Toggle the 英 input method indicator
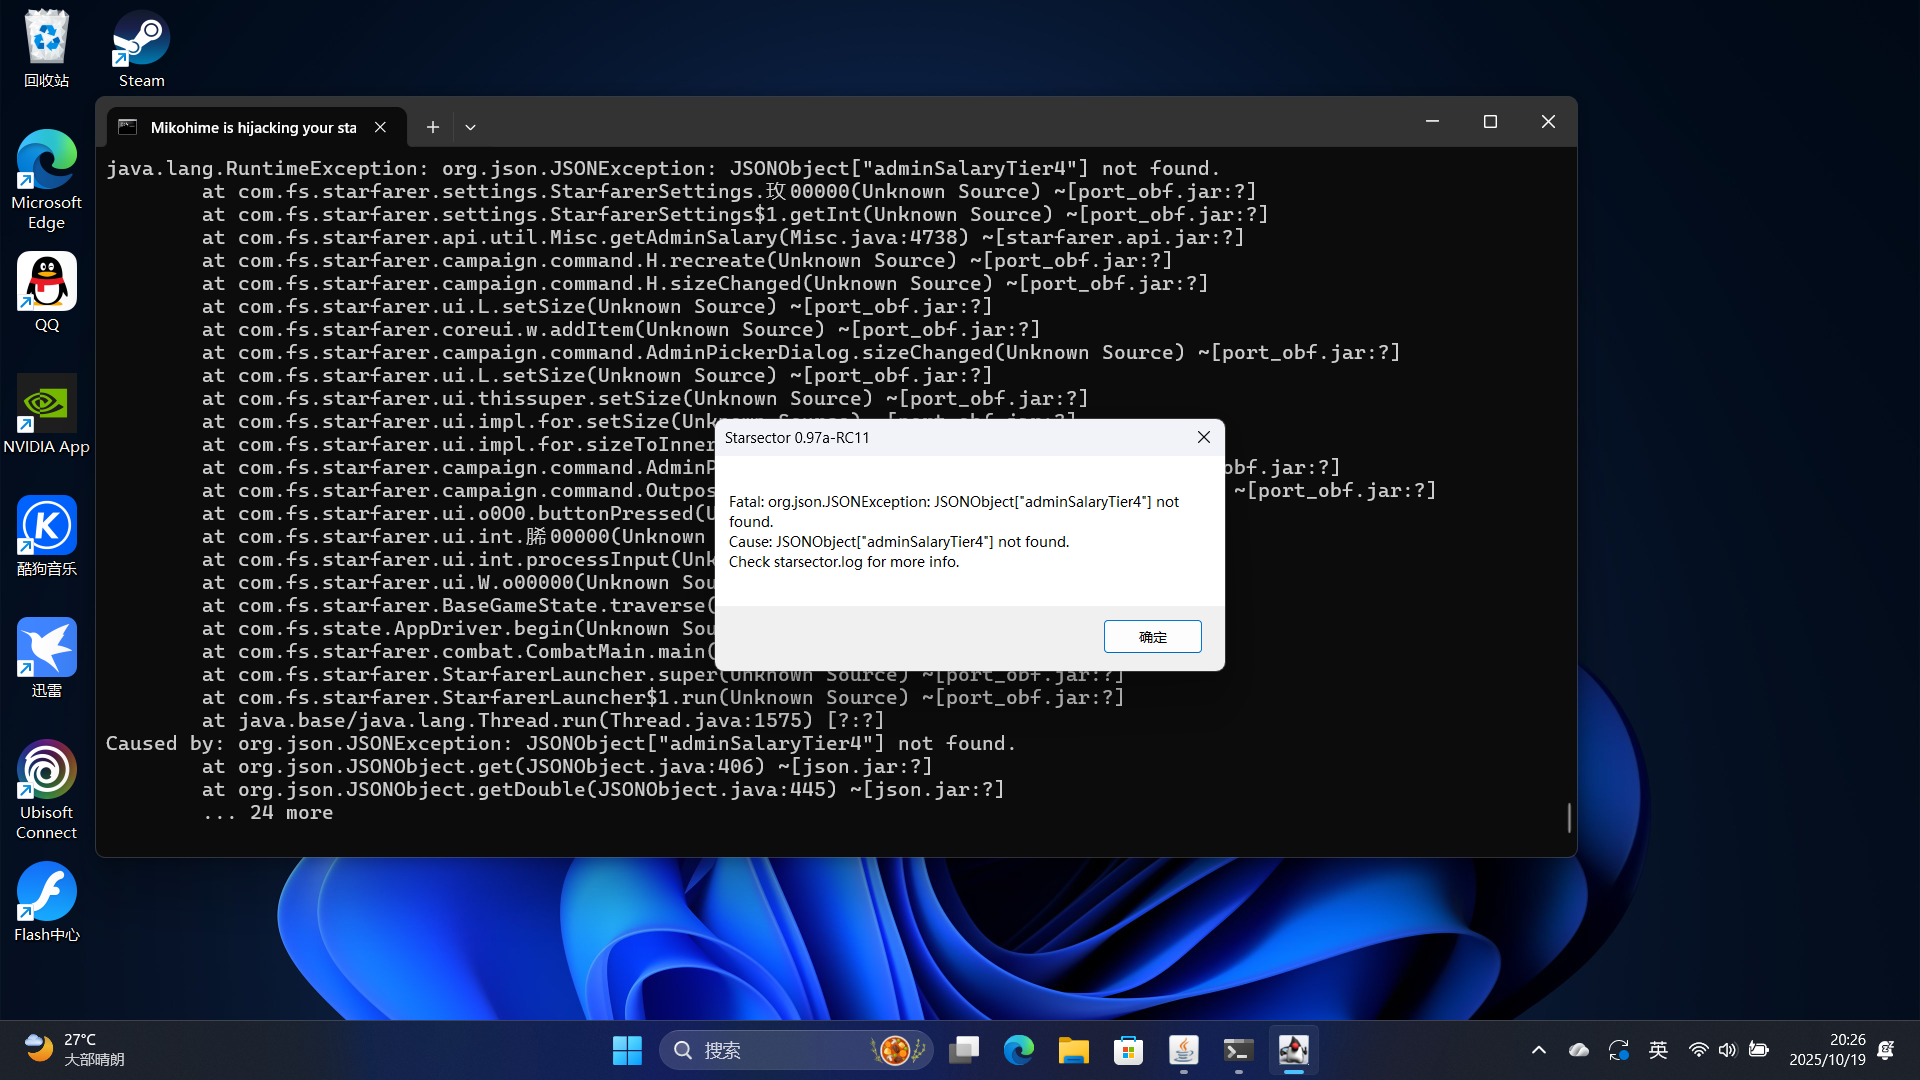 (x=1658, y=1050)
